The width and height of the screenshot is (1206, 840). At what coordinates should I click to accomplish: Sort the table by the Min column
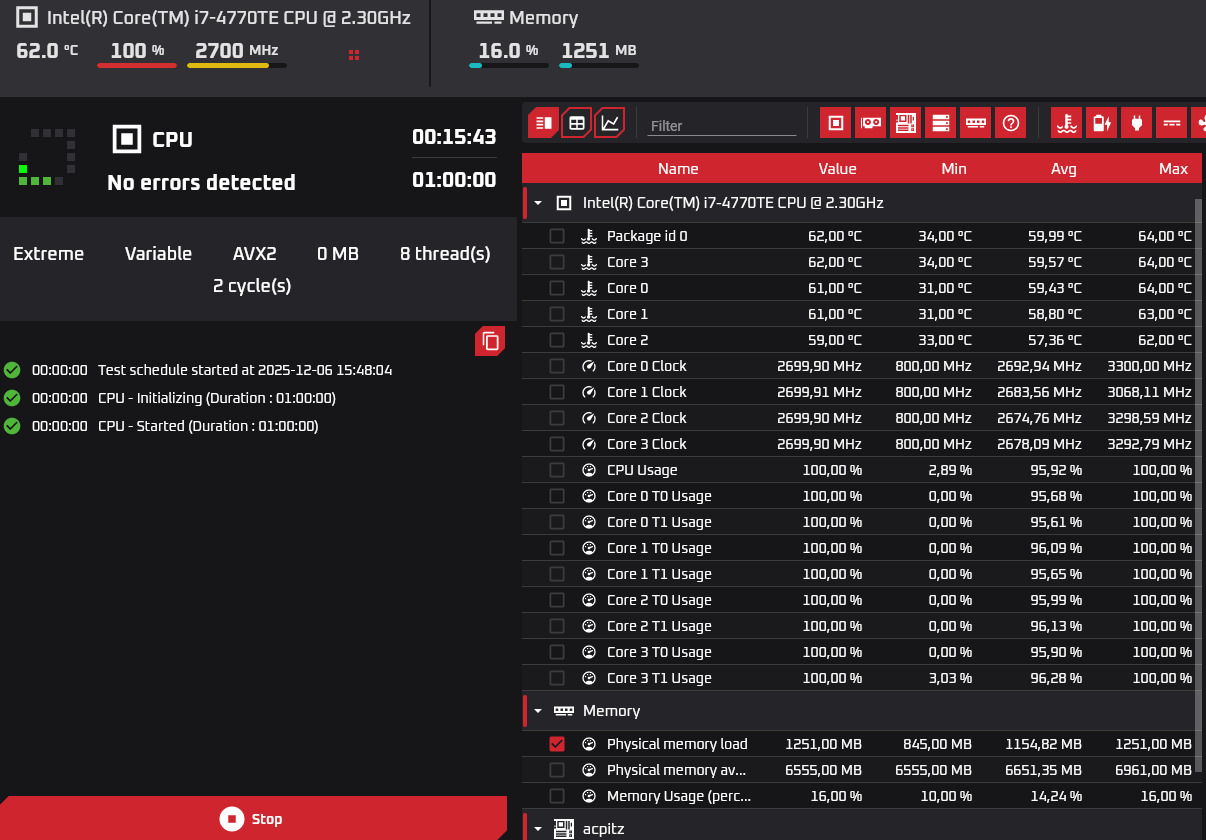click(x=954, y=169)
